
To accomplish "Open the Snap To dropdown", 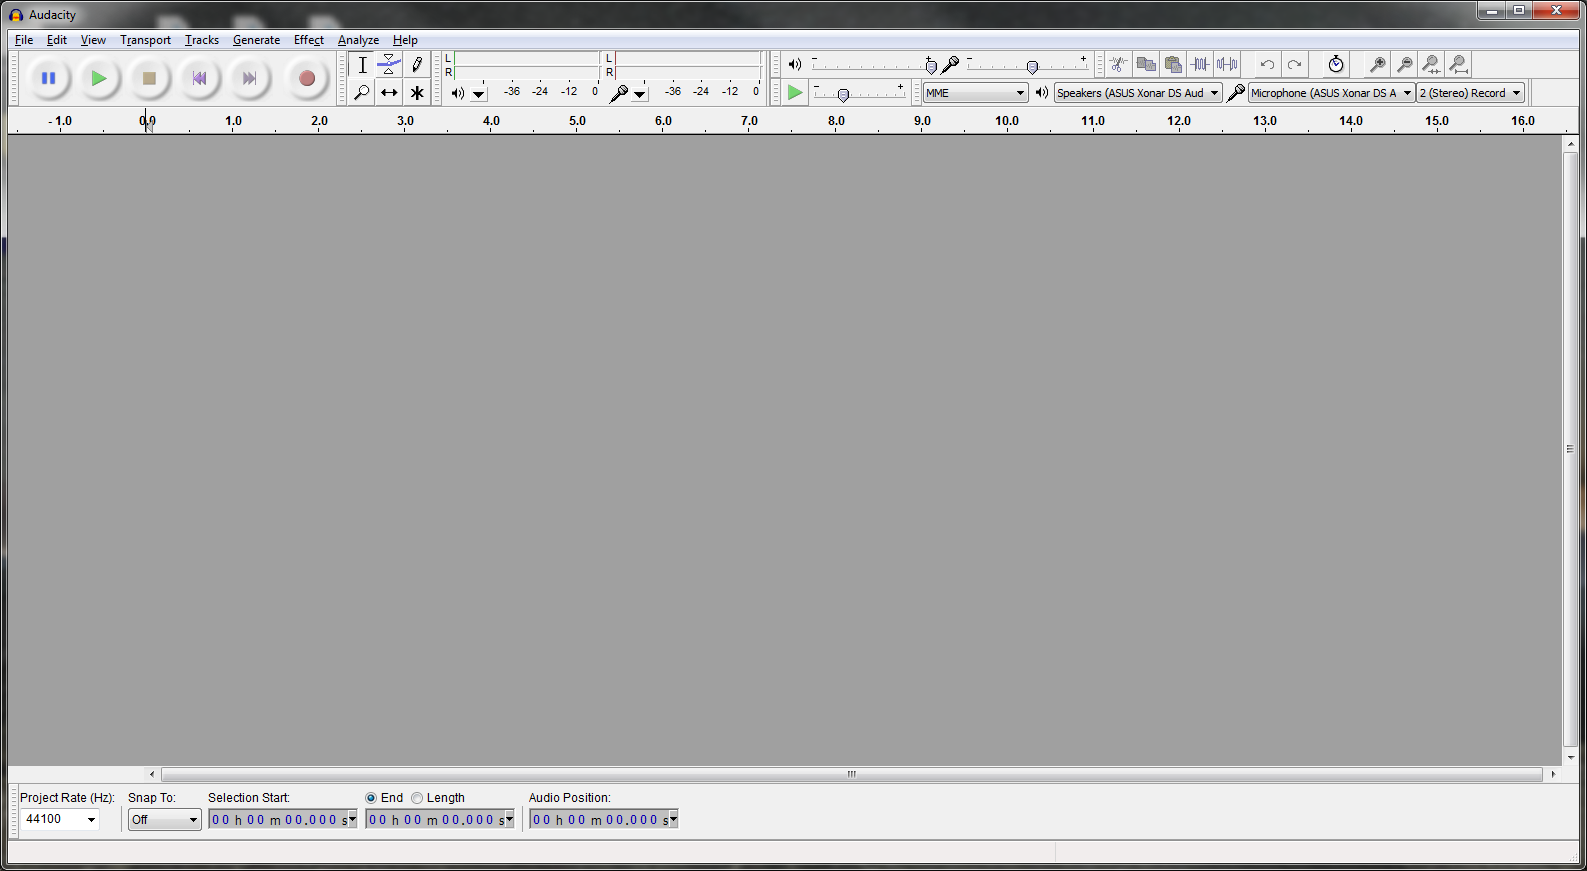I will point(165,820).
